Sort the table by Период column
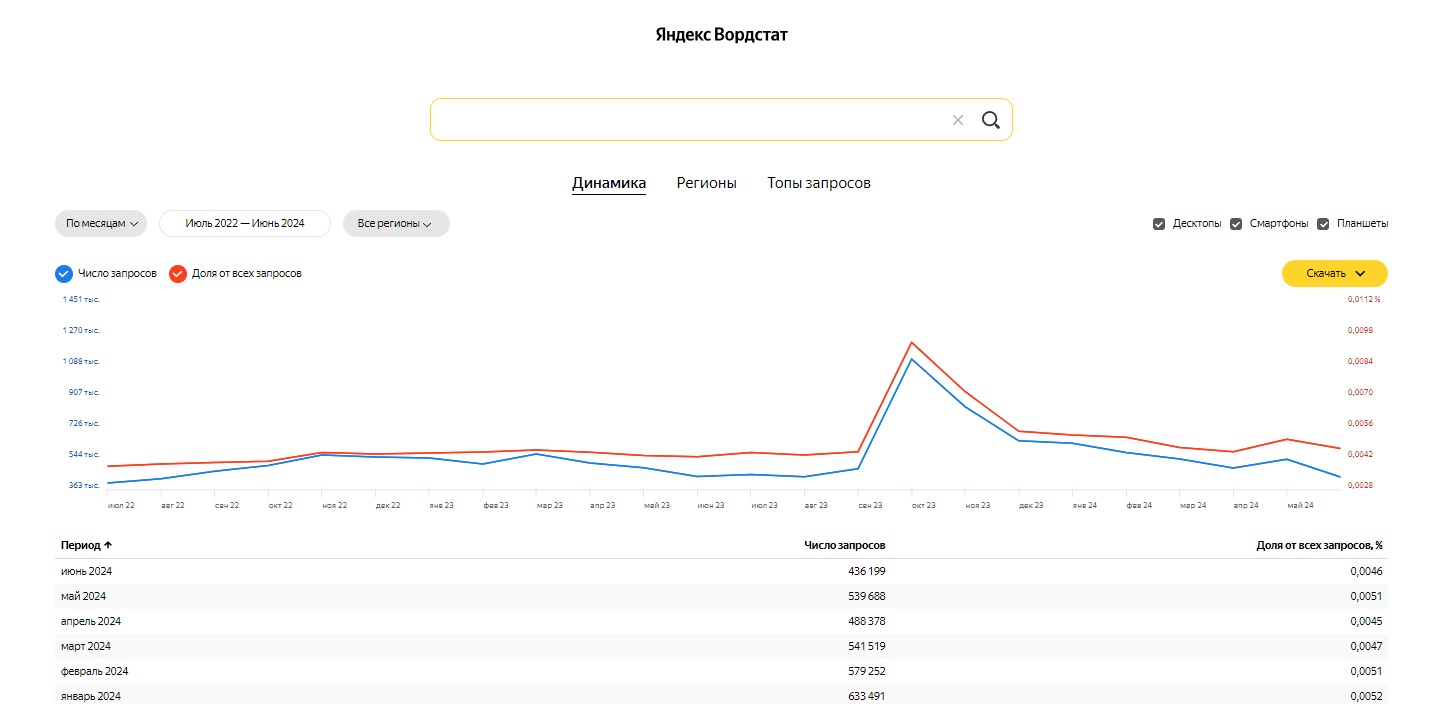 tap(86, 545)
